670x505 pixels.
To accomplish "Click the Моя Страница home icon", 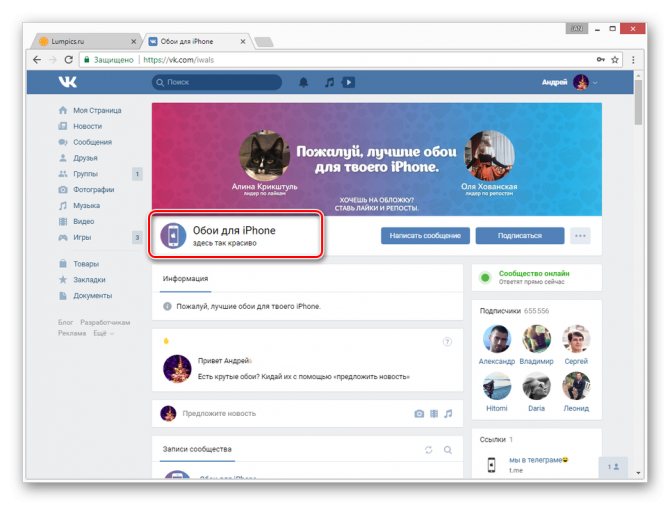I will tap(63, 110).
